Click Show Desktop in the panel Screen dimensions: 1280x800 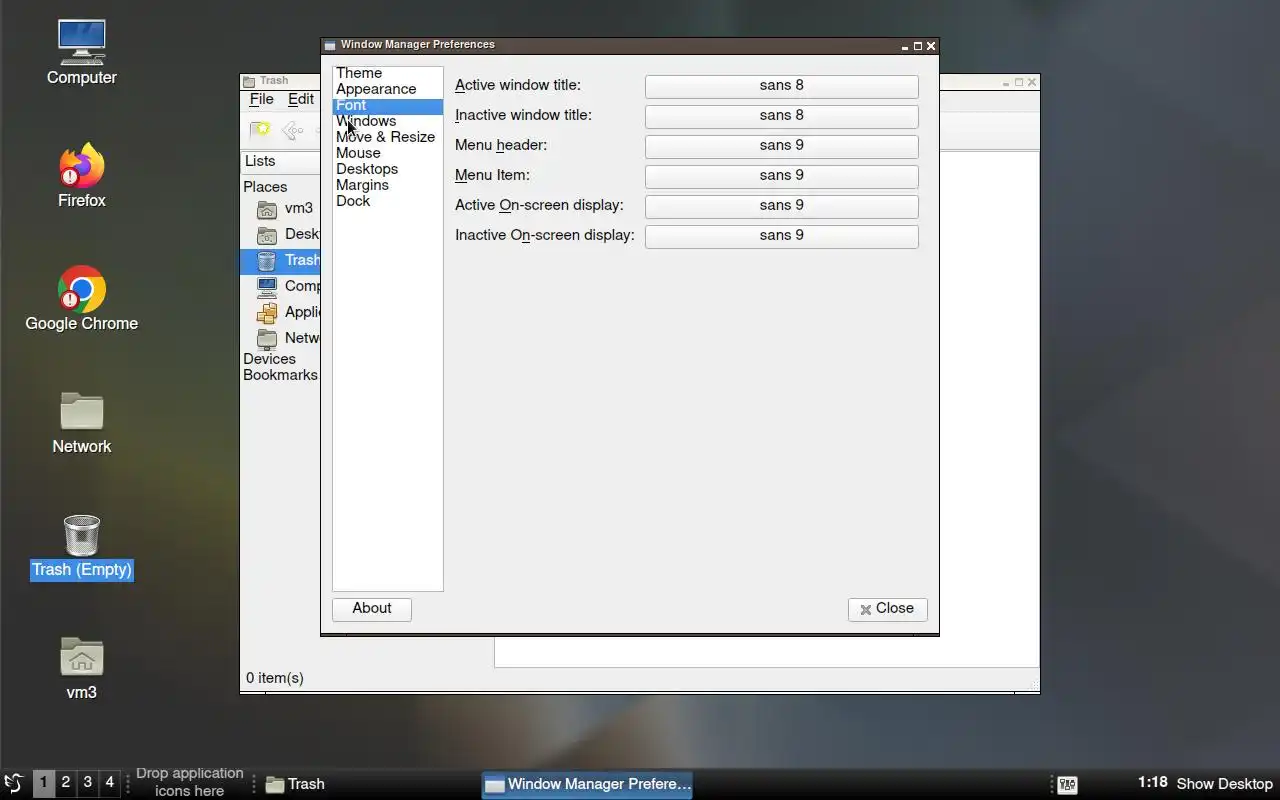1224,784
